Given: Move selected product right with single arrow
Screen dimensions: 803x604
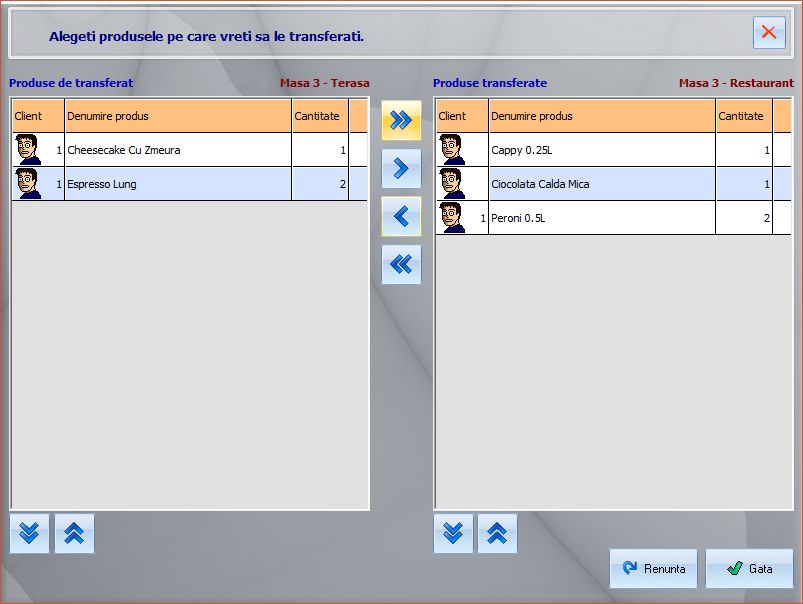Looking at the screenshot, I should click(401, 169).
